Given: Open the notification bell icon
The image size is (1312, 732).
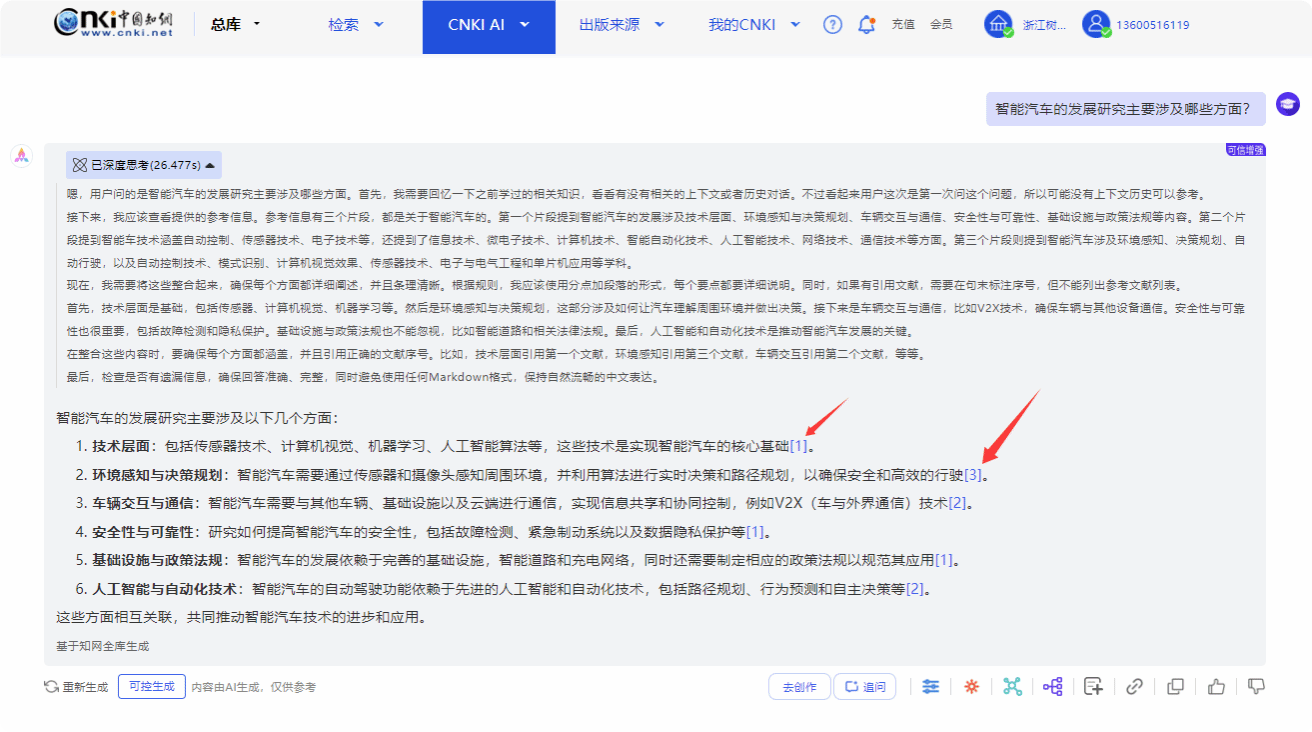Looking at the screenshot, I should pos(866,25).
